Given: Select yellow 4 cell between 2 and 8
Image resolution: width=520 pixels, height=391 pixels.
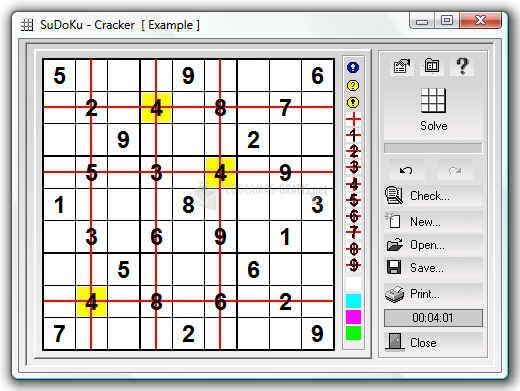Looking at the screenshot, I should point(156,108).
